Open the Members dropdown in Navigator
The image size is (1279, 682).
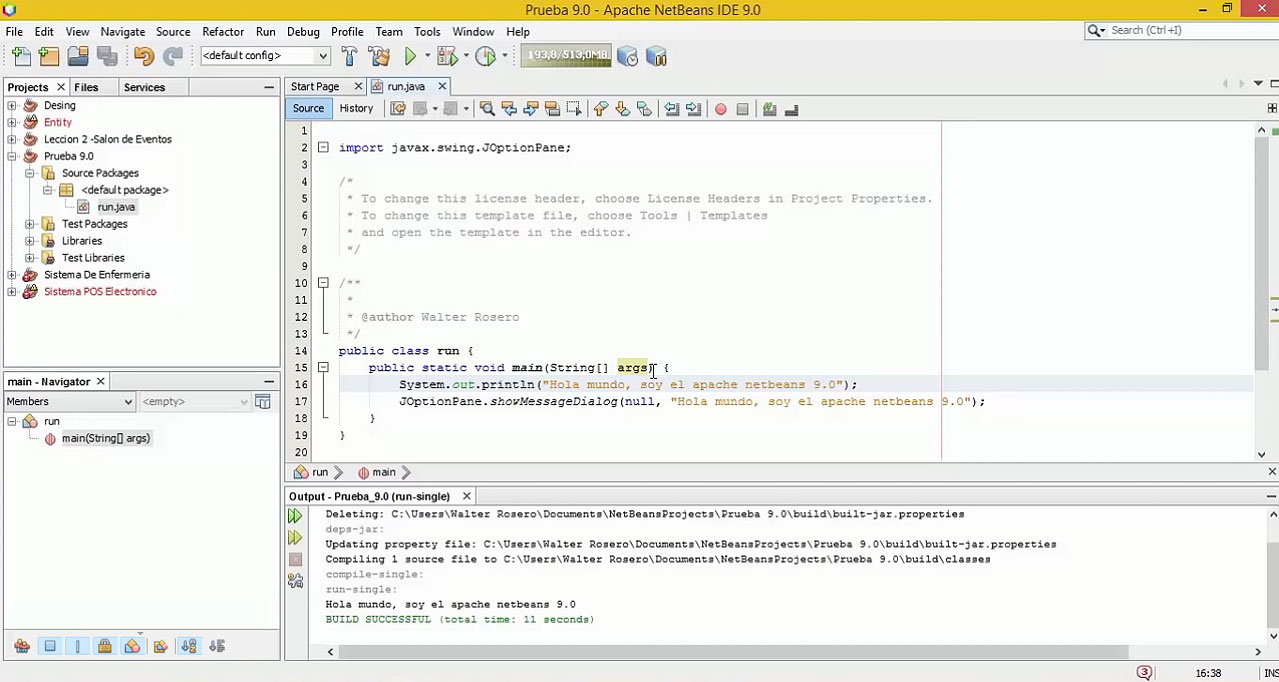click(69, 402)
